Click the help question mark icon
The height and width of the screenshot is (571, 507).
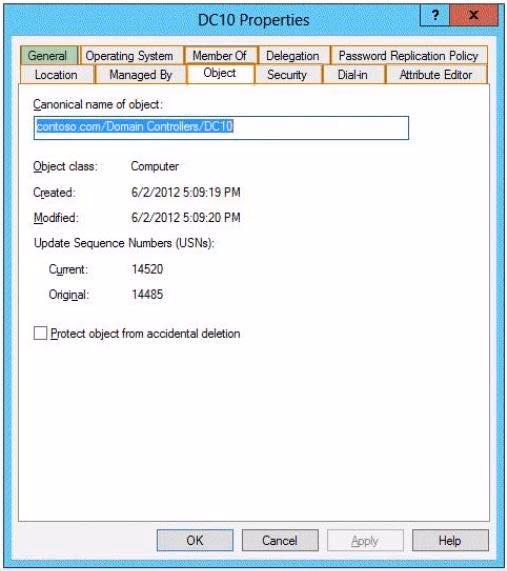point(435,15)
